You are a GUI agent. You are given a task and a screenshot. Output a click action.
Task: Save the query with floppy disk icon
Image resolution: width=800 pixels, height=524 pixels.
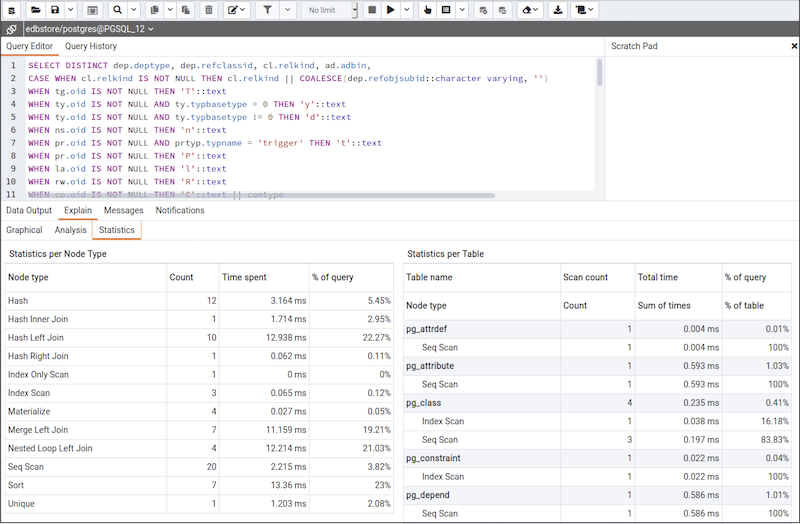(55, 10)
